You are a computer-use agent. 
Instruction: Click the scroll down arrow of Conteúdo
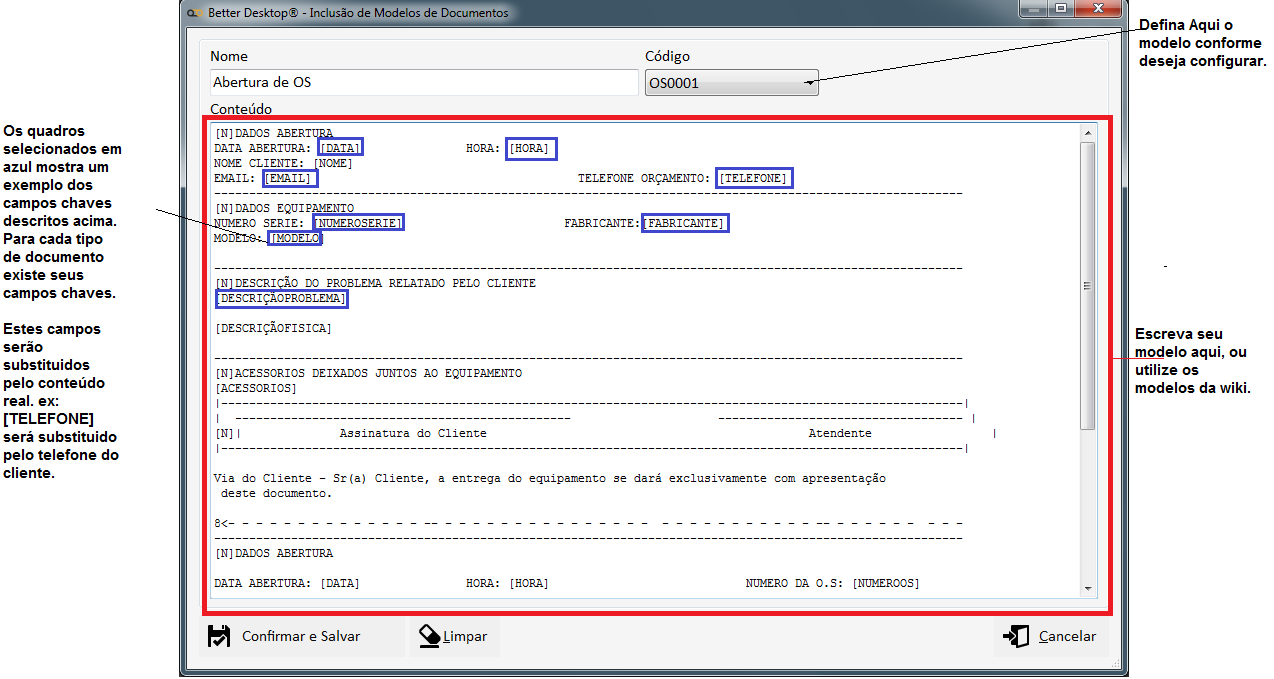[x=1087, y=588]
